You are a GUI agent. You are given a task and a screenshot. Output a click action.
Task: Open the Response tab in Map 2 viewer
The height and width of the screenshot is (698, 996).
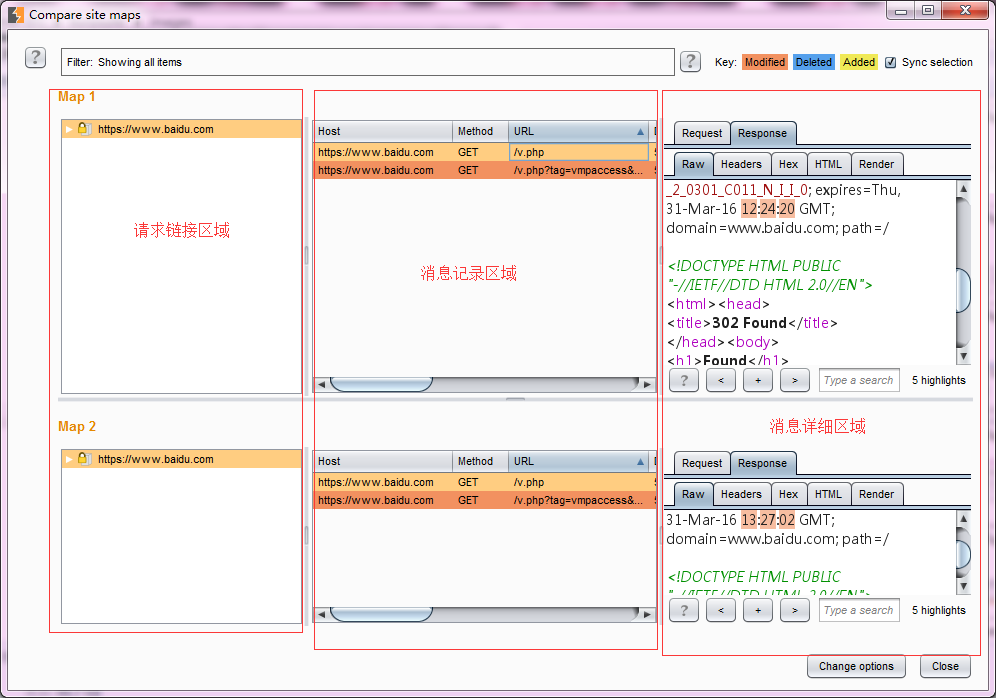point(763,464)
